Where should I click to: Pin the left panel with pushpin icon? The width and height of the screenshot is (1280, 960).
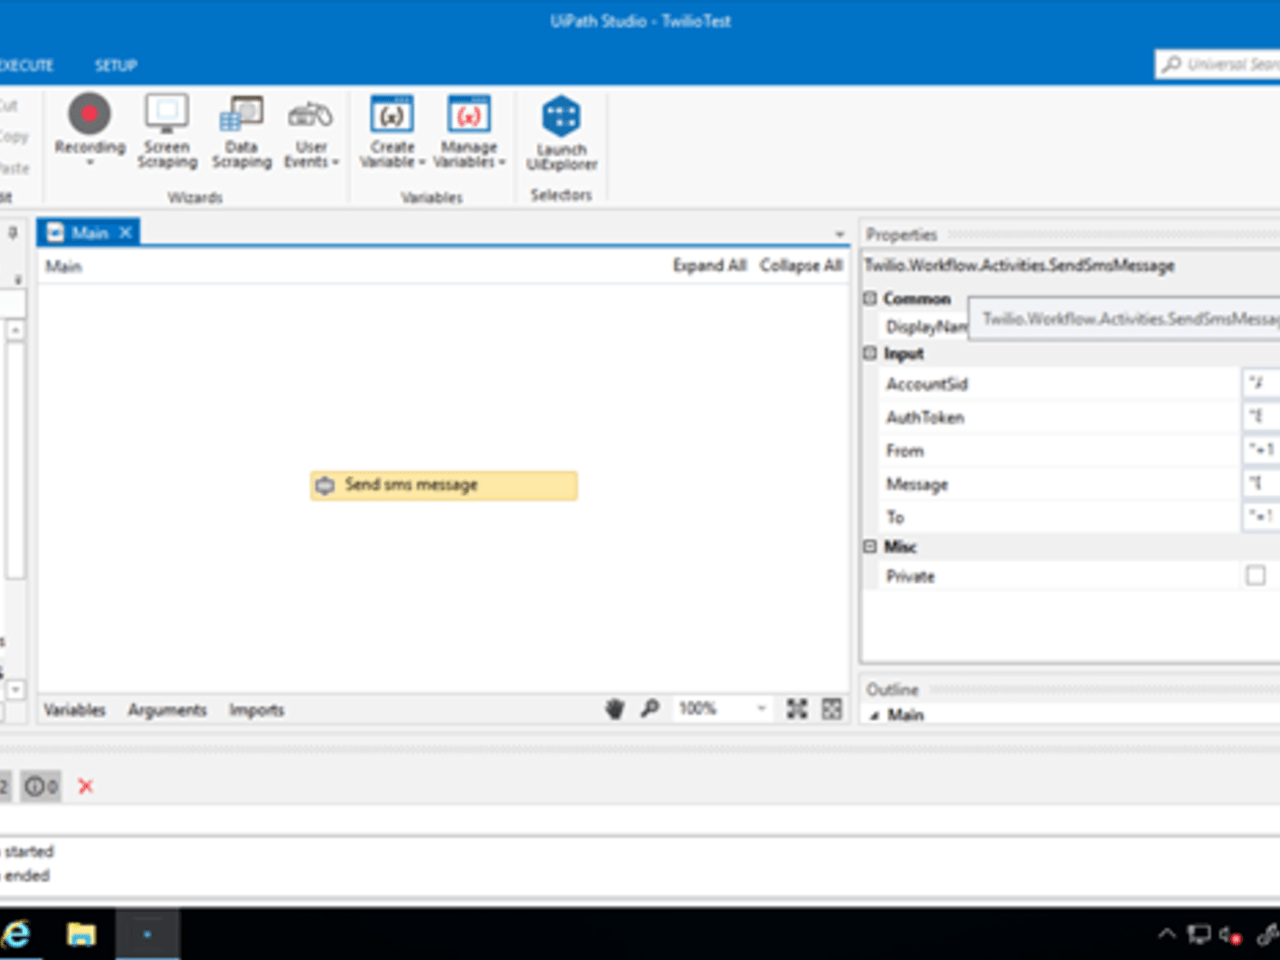click(x=13, y=233)
